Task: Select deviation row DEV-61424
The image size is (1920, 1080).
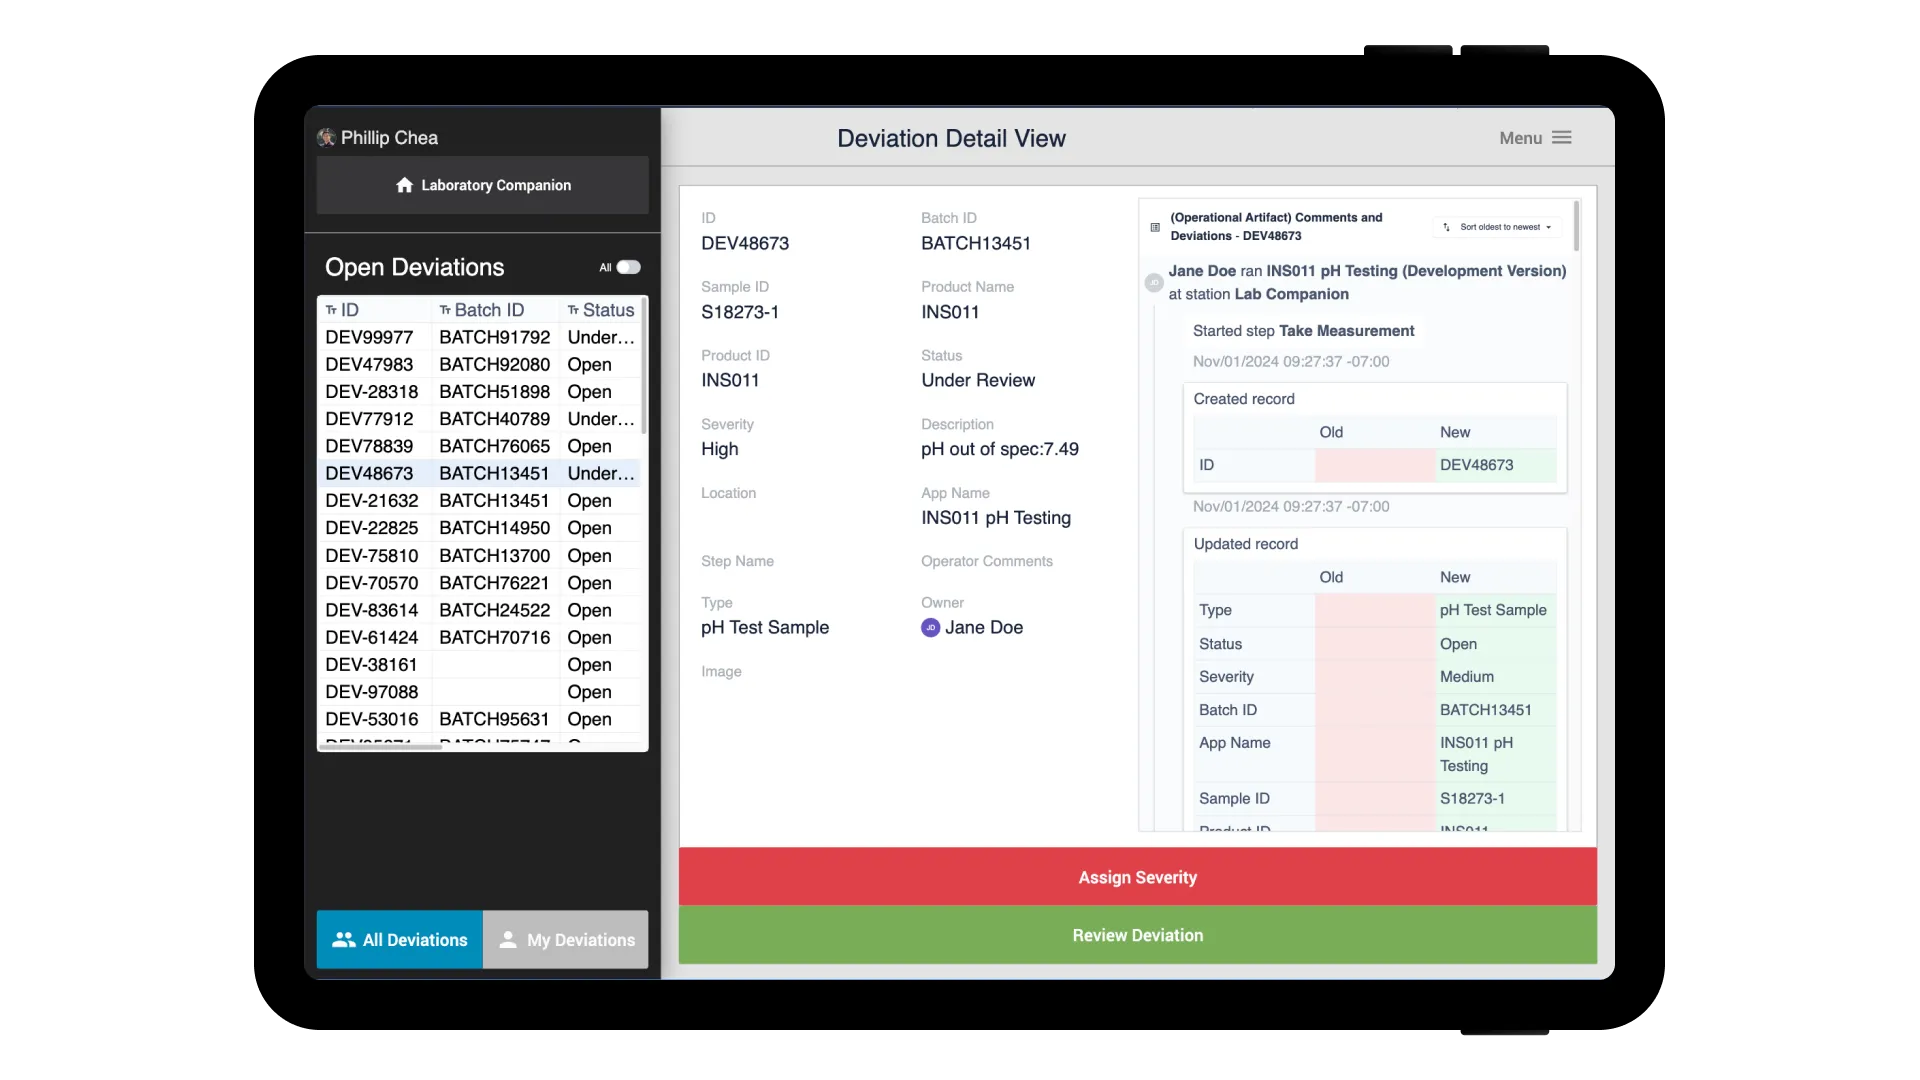Action: tap(479, 637)
